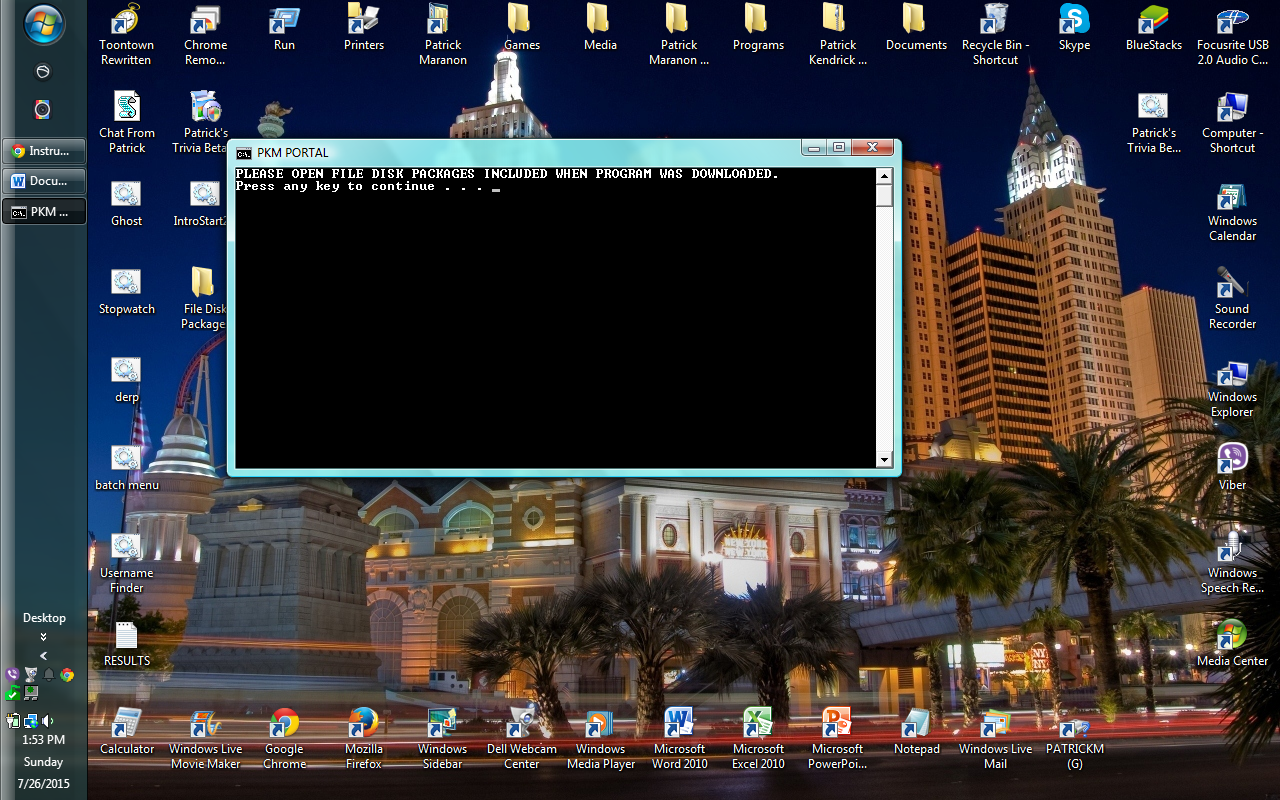The width and height of the screenshot is (1280, 800).
Task: Click the PKM PORTAL title bar text
Action: tap(292, 153)
